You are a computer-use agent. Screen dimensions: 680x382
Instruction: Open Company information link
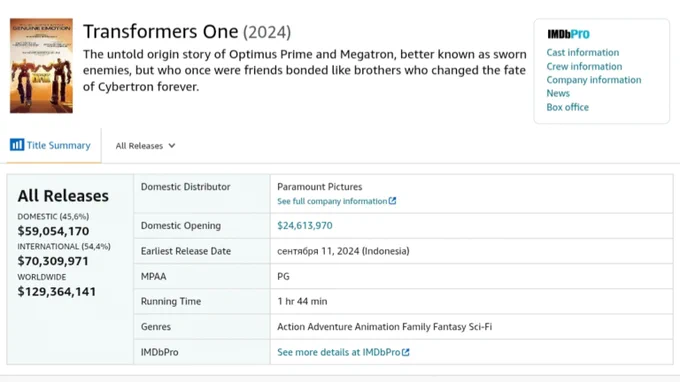[x=594, y=80]
